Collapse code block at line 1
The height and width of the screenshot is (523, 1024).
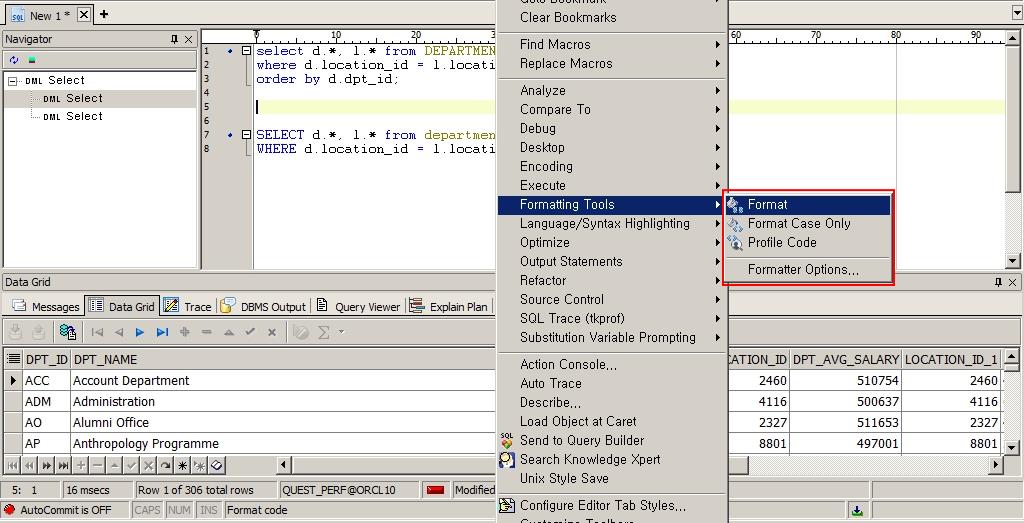pos(246,51)
